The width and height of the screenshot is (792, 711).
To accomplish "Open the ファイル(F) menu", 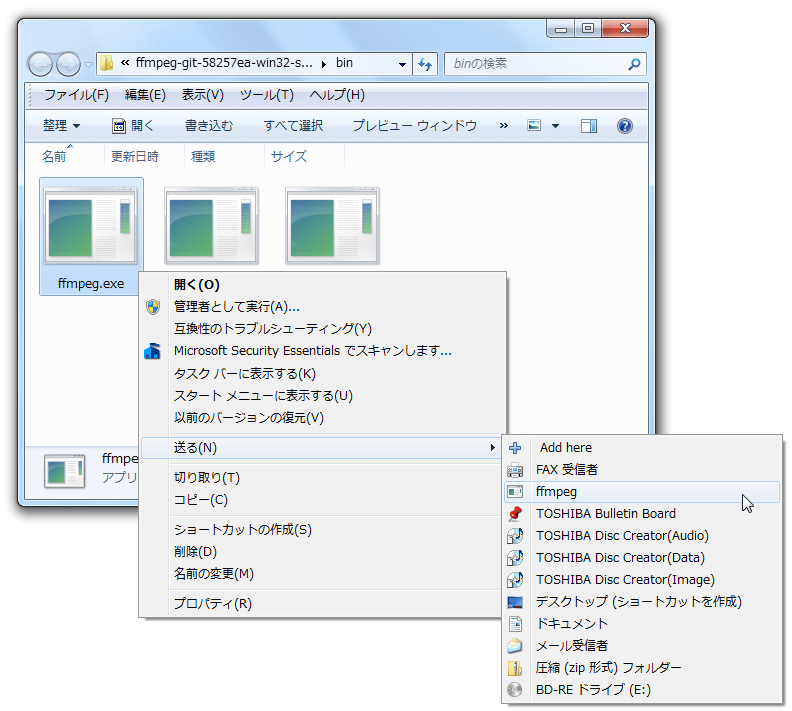I will (x=76, y=95).
